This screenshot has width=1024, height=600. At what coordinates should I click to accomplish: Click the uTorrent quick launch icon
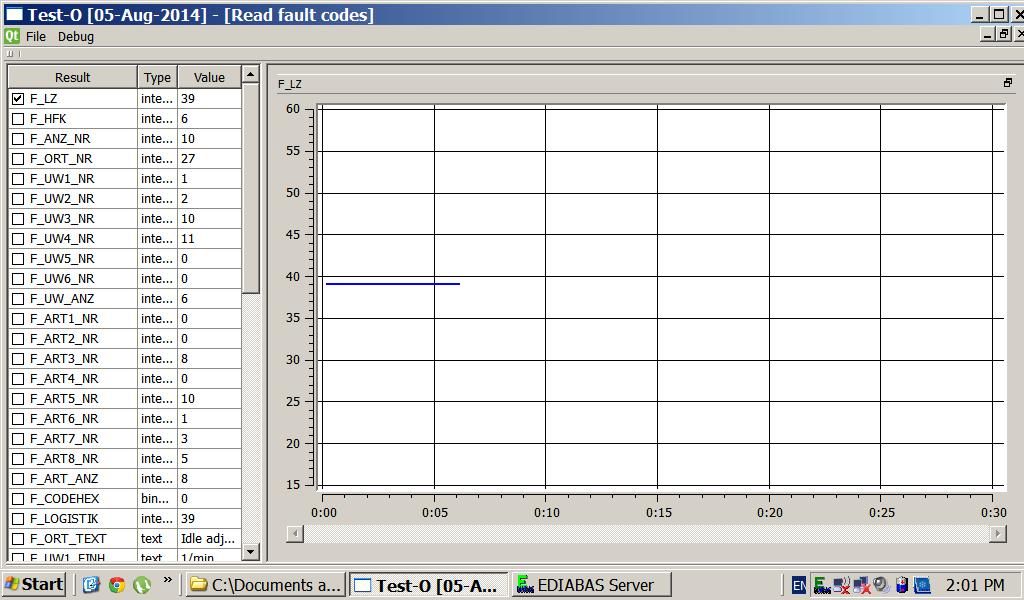point(141,585)
